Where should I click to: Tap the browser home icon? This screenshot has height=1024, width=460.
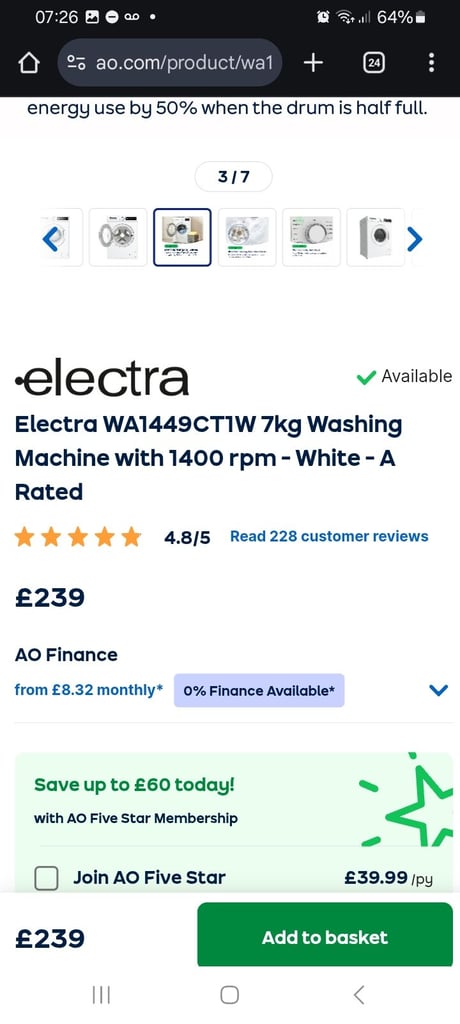[x=29, y=63]
